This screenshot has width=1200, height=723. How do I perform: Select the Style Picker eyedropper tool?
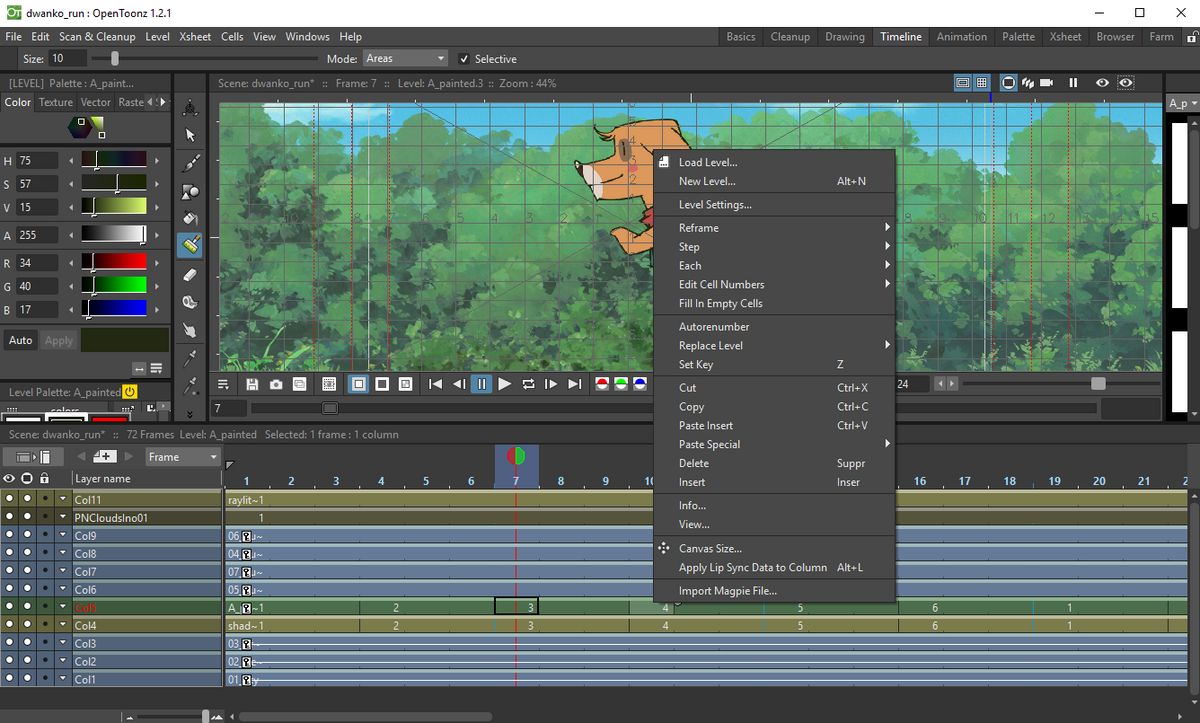[x=190, y=358]
